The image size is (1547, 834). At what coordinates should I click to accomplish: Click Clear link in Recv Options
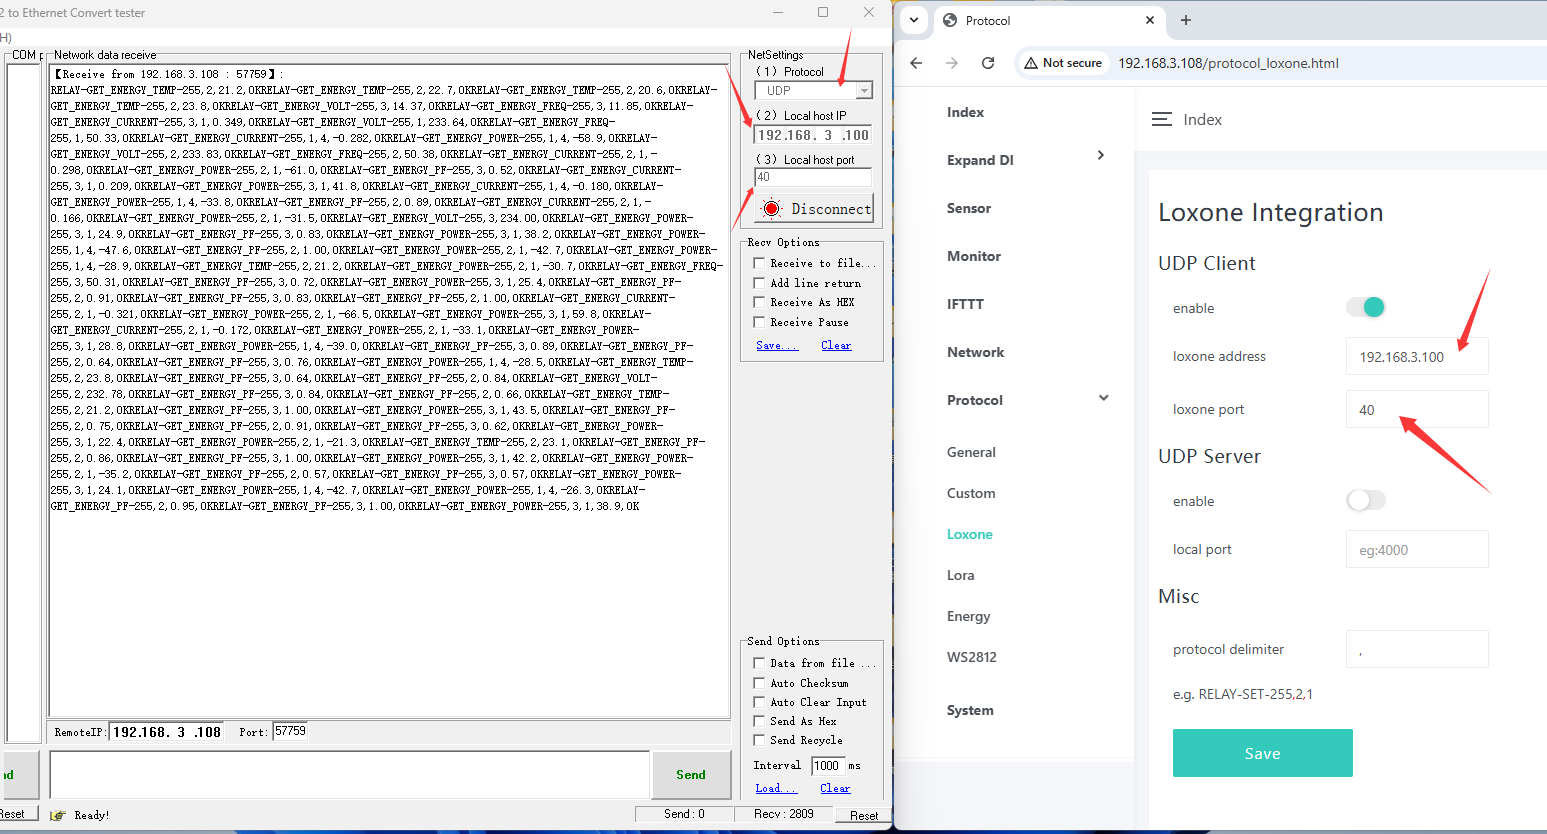[836, 345]
